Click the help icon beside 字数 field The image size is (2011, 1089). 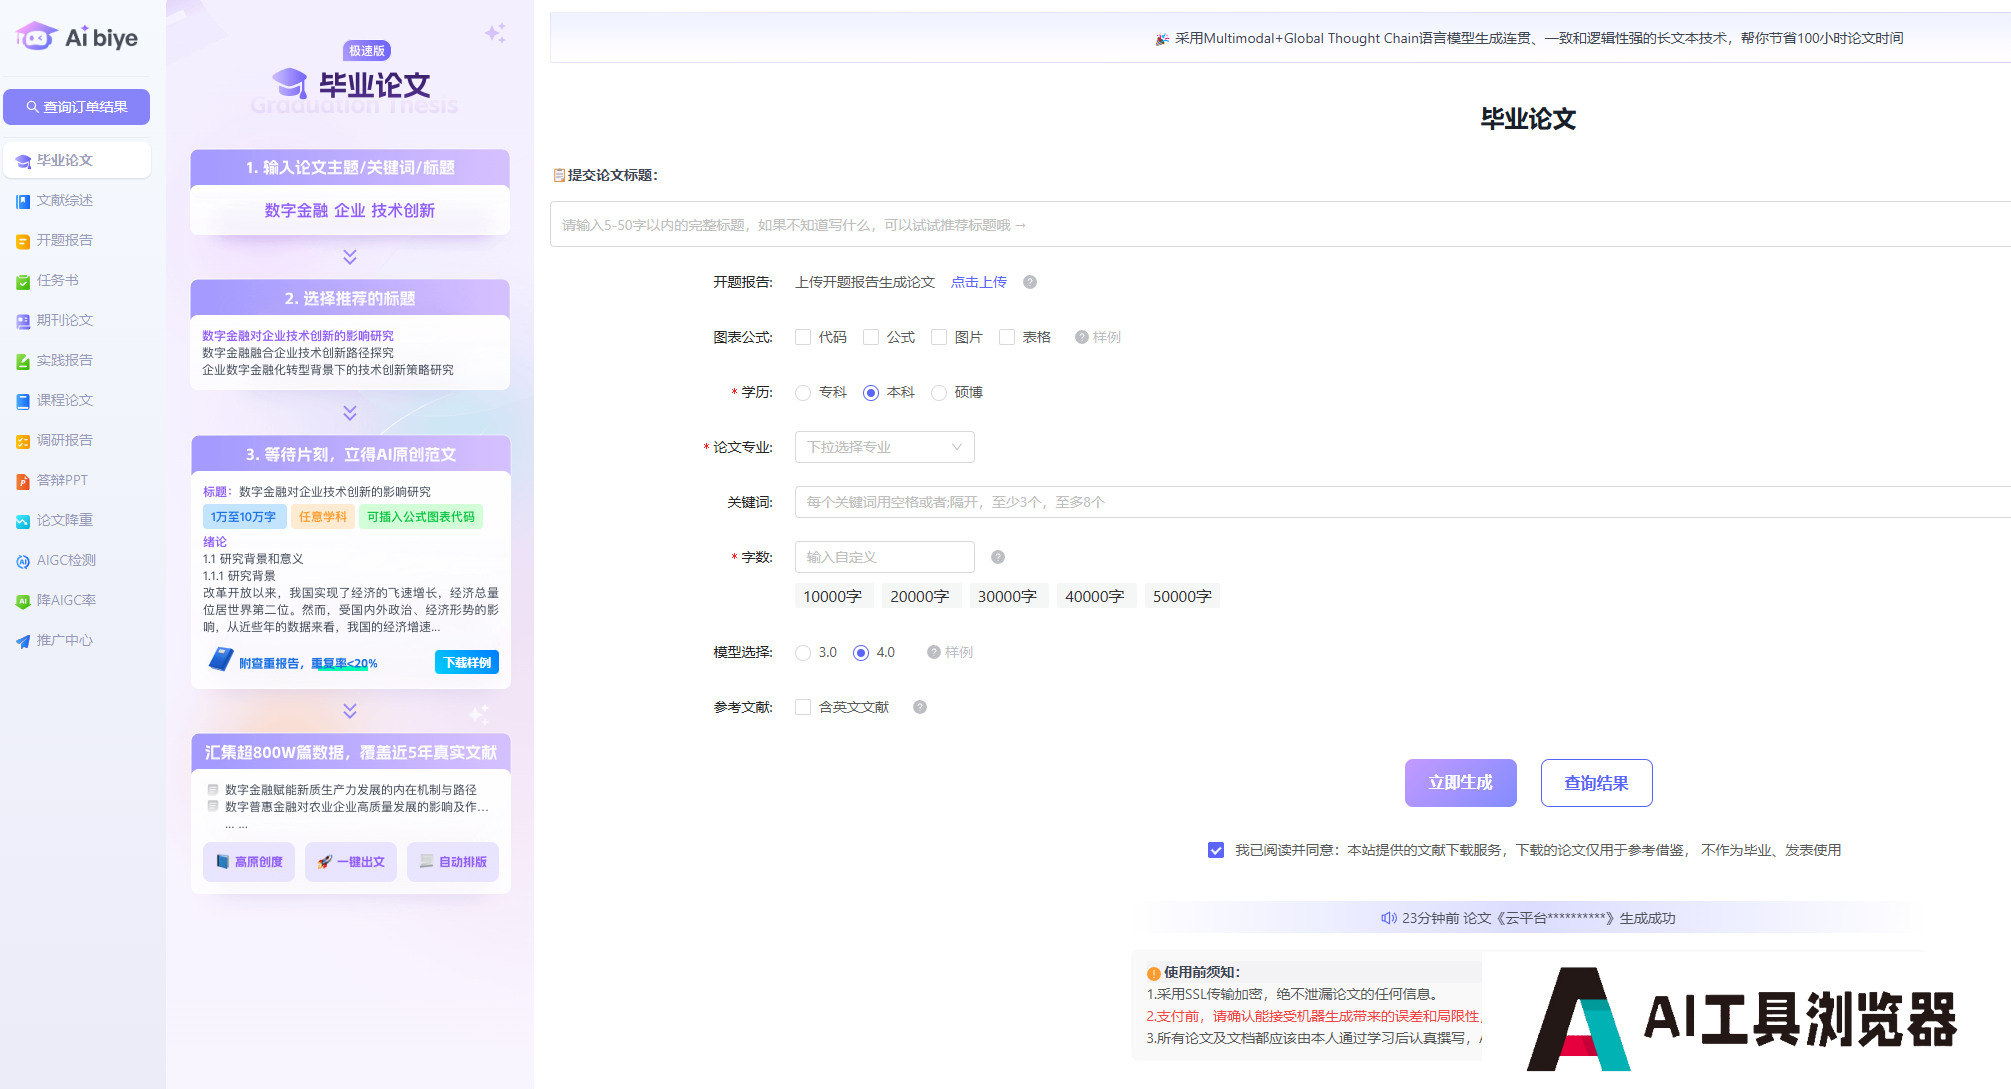coord(997,557)
